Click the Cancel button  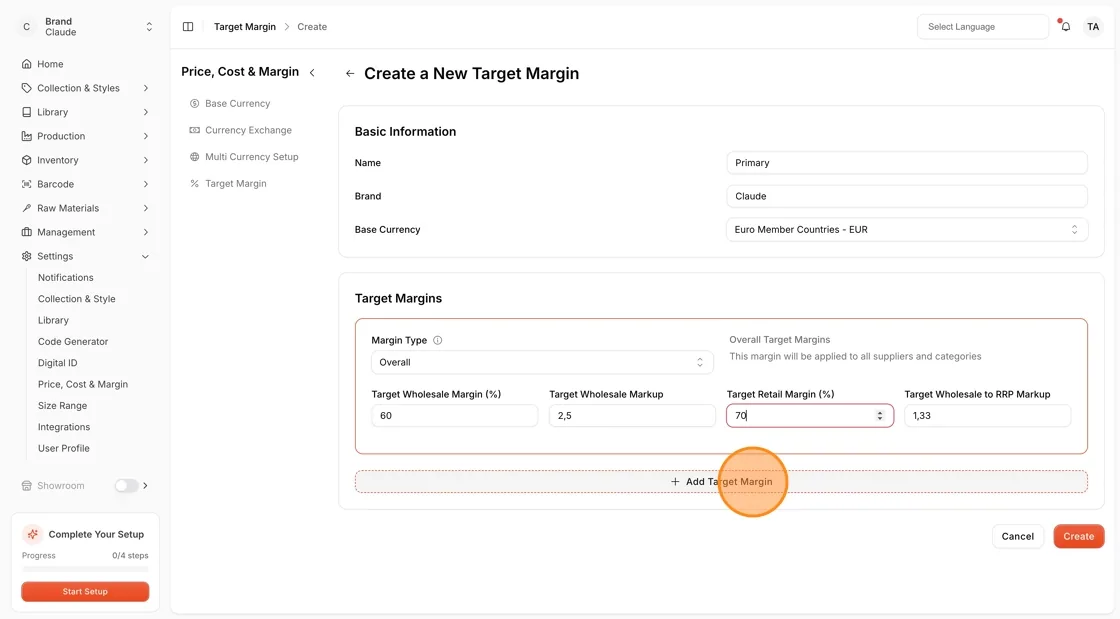tap(1017, 536)
